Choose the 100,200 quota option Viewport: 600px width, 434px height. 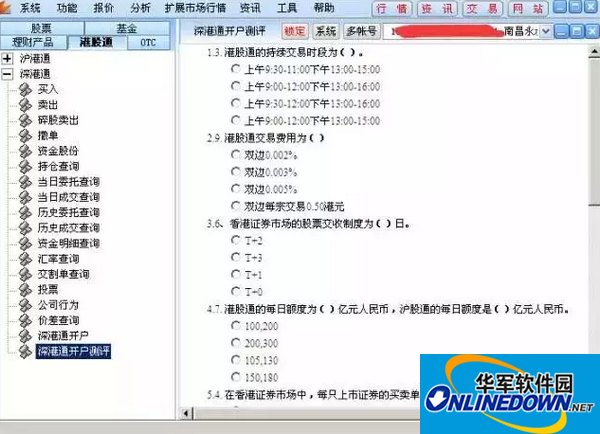coord(236,326)
